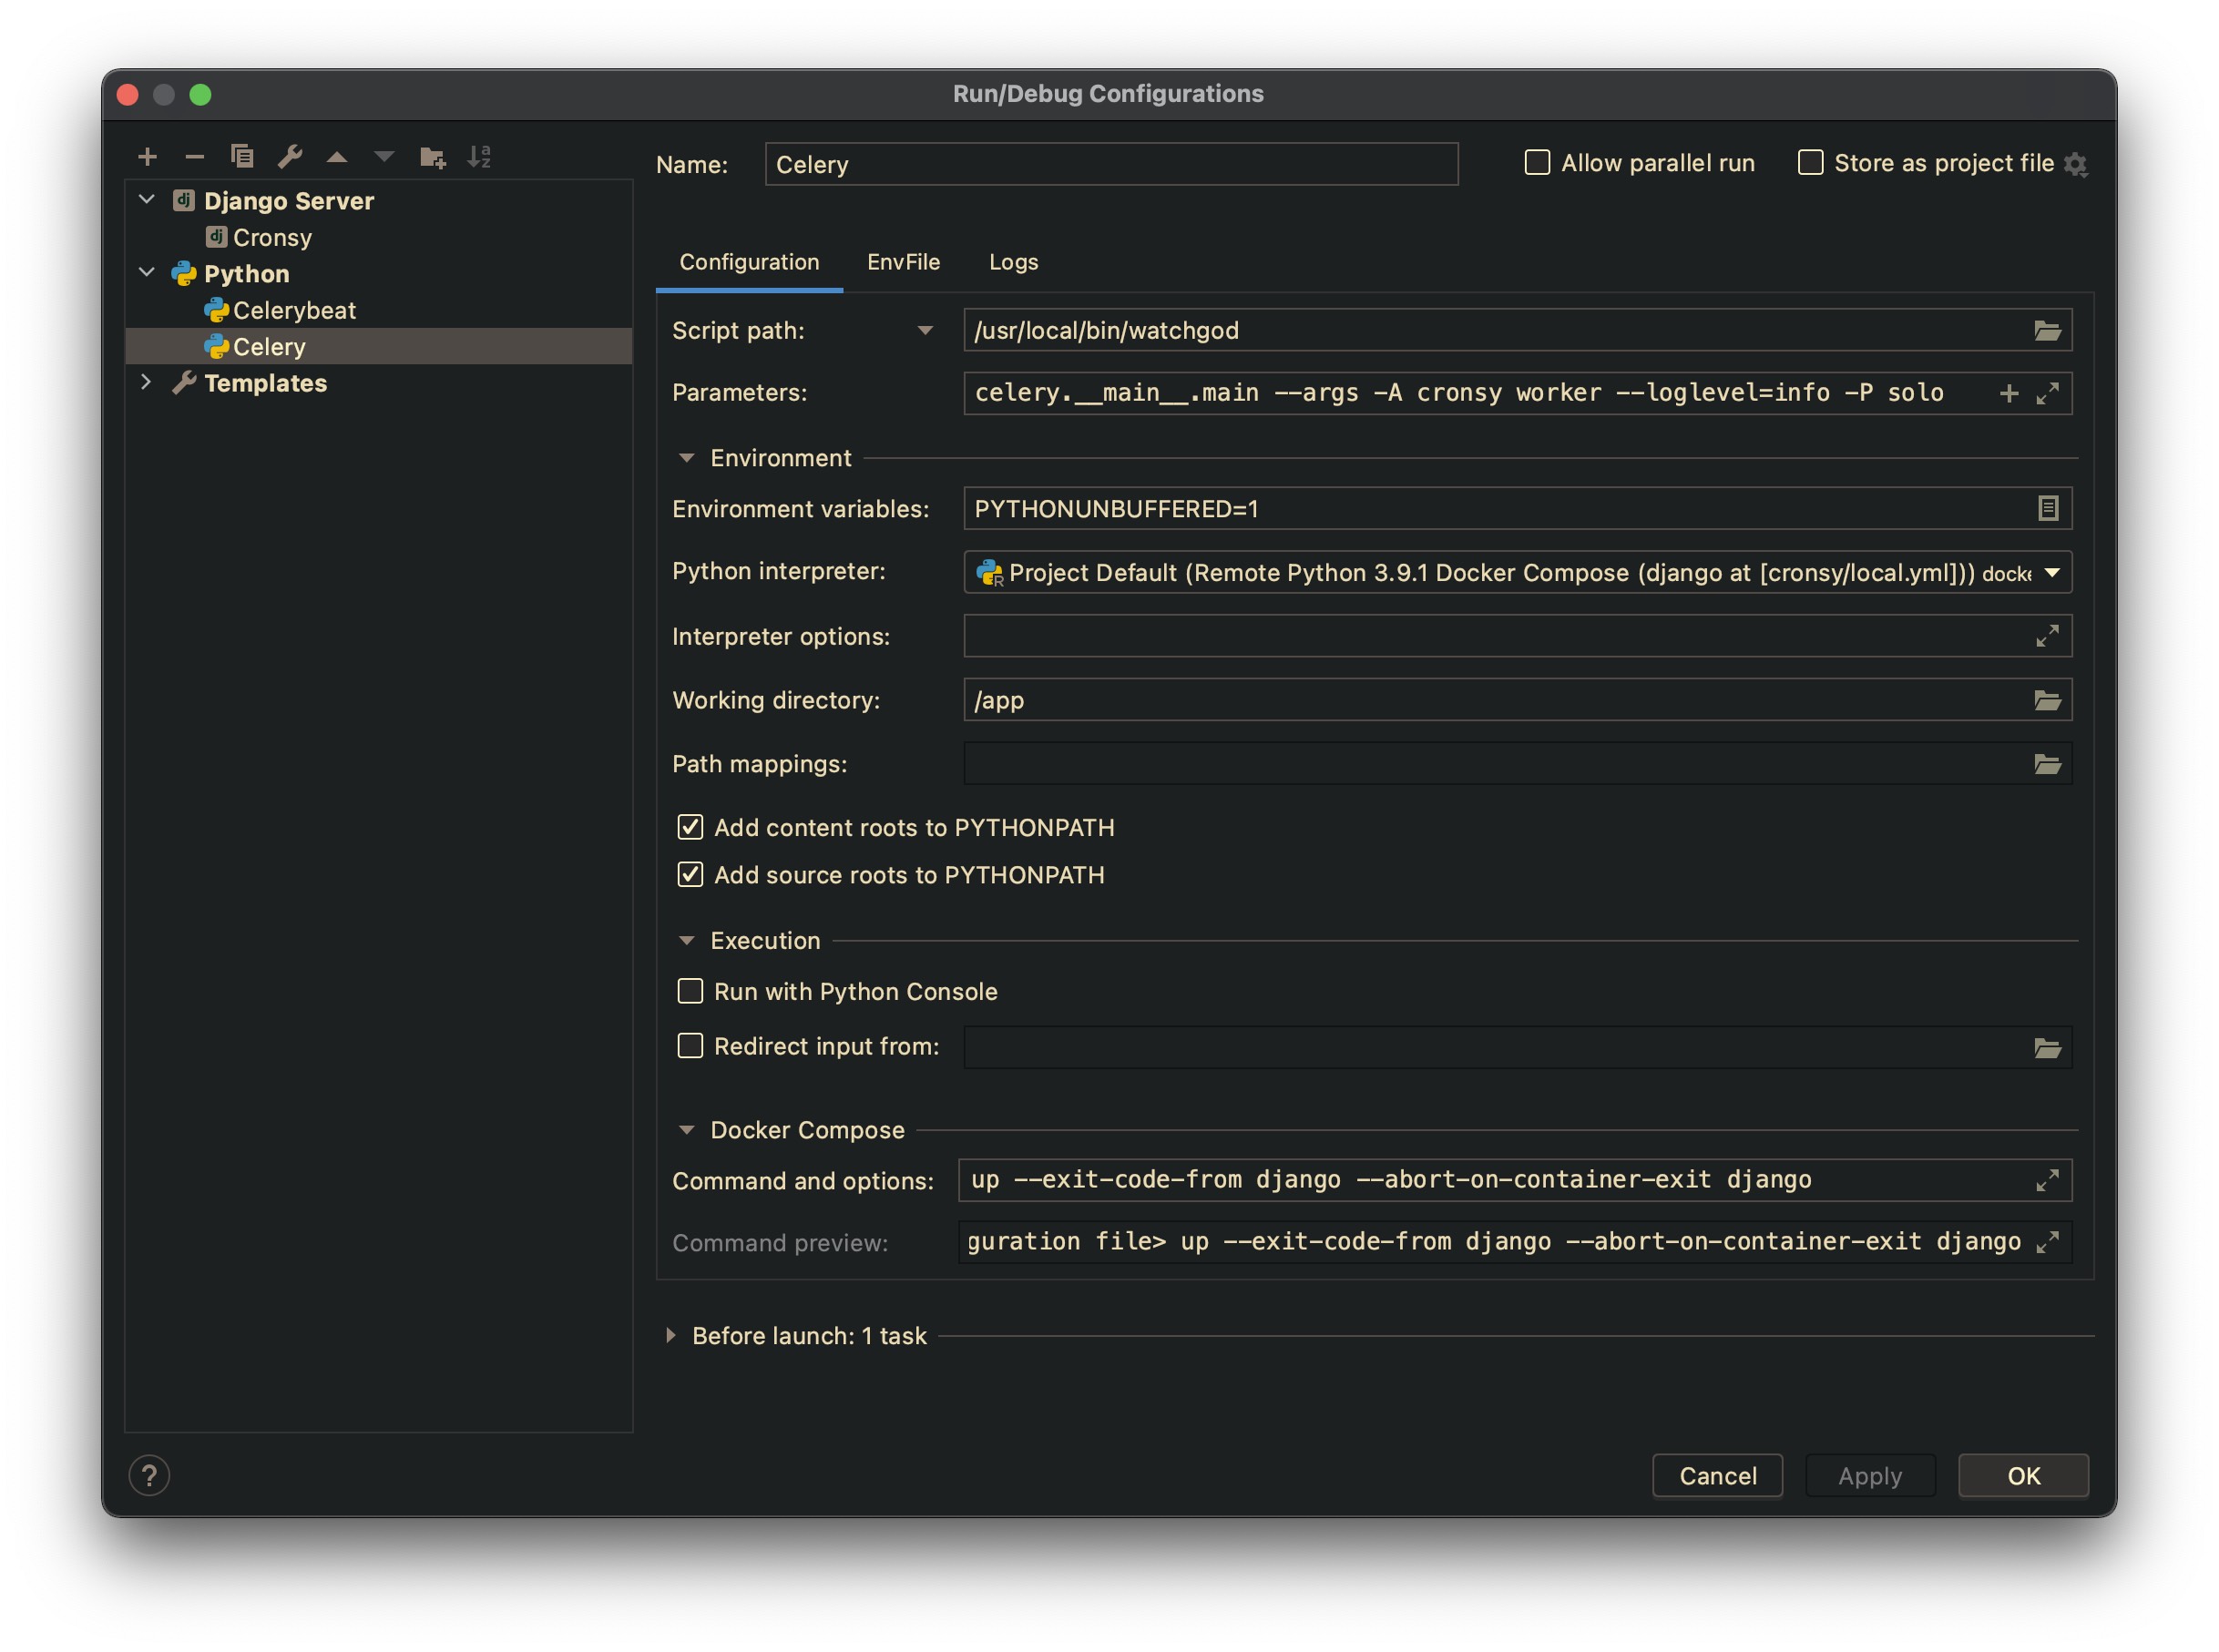The width and height of the screenshot is (2219, 1652).
Task: Click the create new folder toolbar icon
Action: click(x=432, y=157)
